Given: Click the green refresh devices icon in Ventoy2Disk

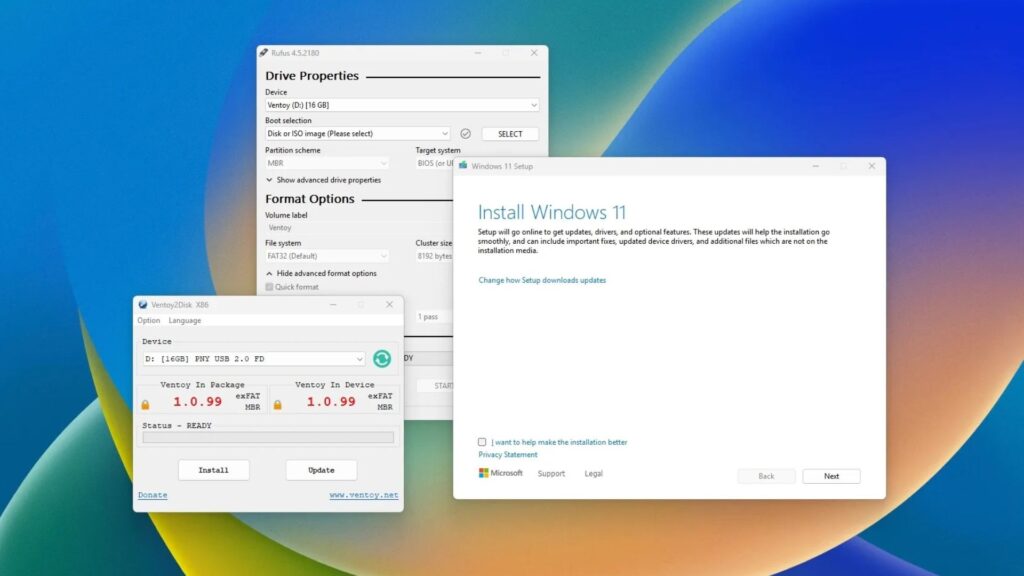Looking at the screenshot, I should pos(382,359).
